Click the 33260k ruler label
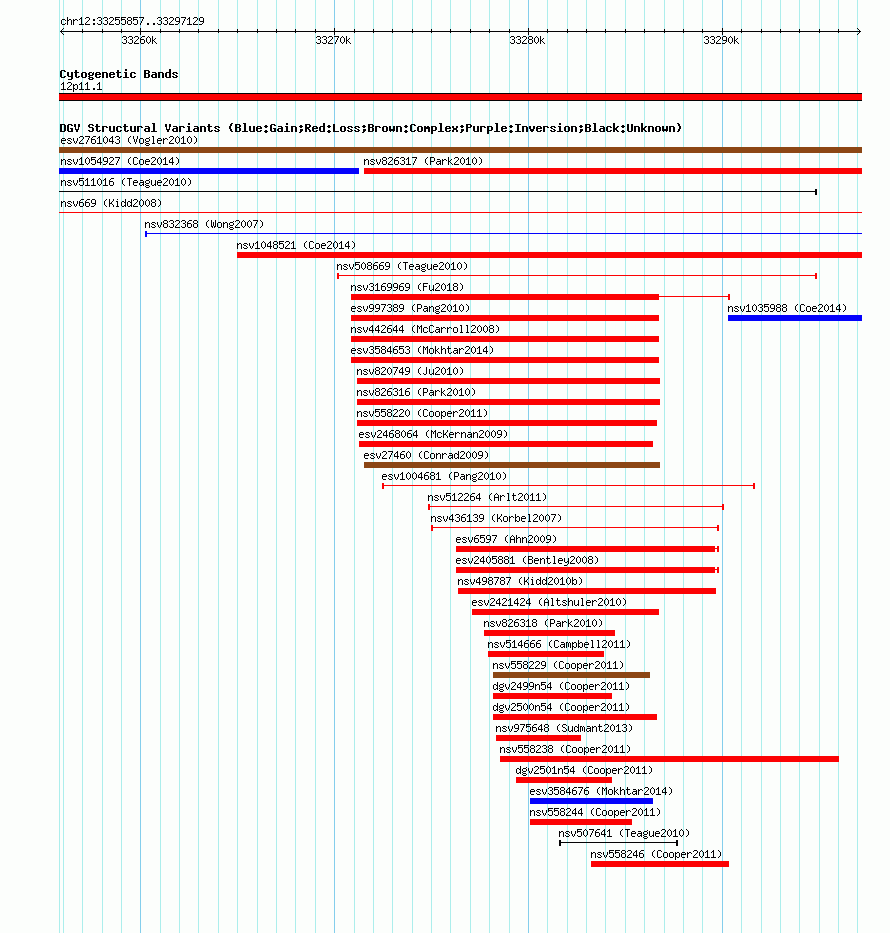 (x=139, y=40)
